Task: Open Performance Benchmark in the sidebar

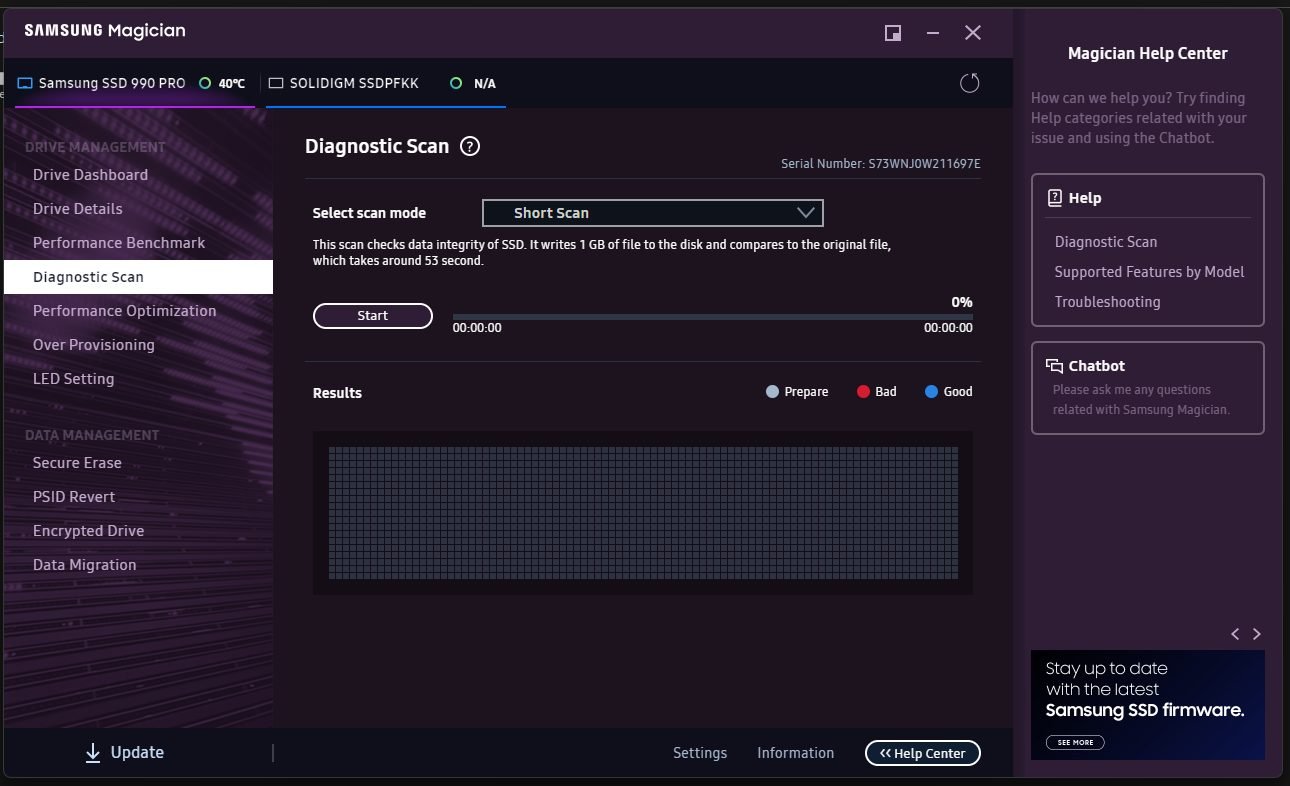Action: (x=119, y=243)
